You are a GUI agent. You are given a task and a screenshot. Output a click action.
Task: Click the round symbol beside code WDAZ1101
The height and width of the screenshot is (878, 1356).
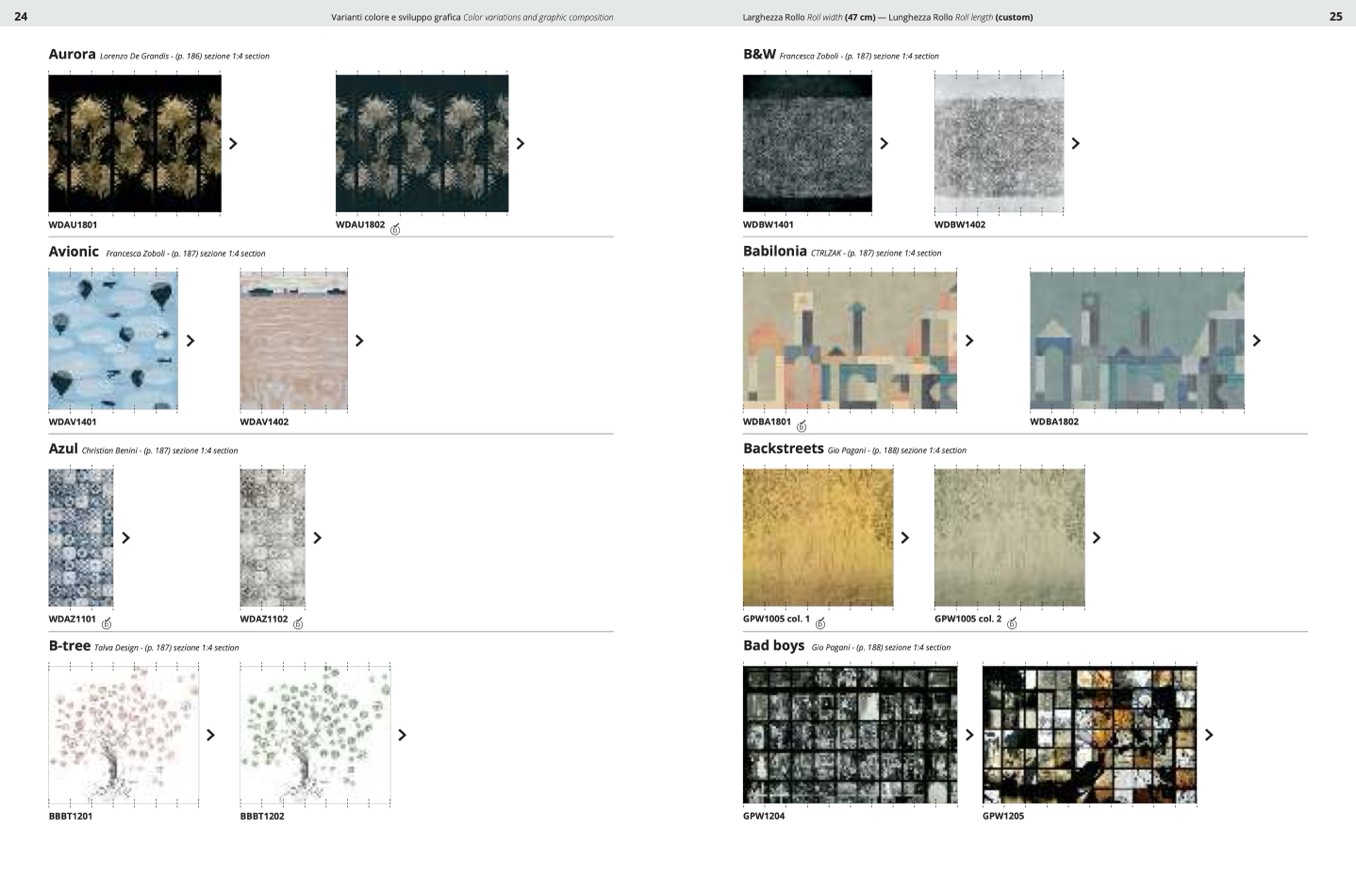click(x=106, y=623)
